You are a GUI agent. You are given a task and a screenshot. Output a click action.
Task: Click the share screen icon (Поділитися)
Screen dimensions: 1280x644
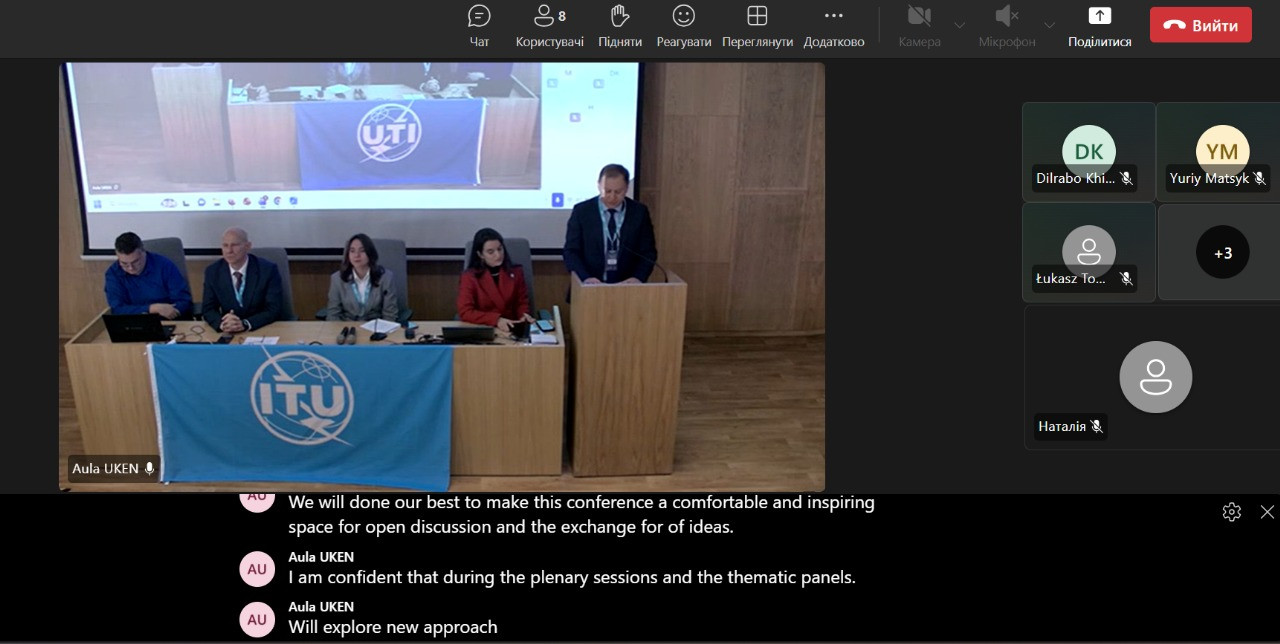tap(1099, 25)
